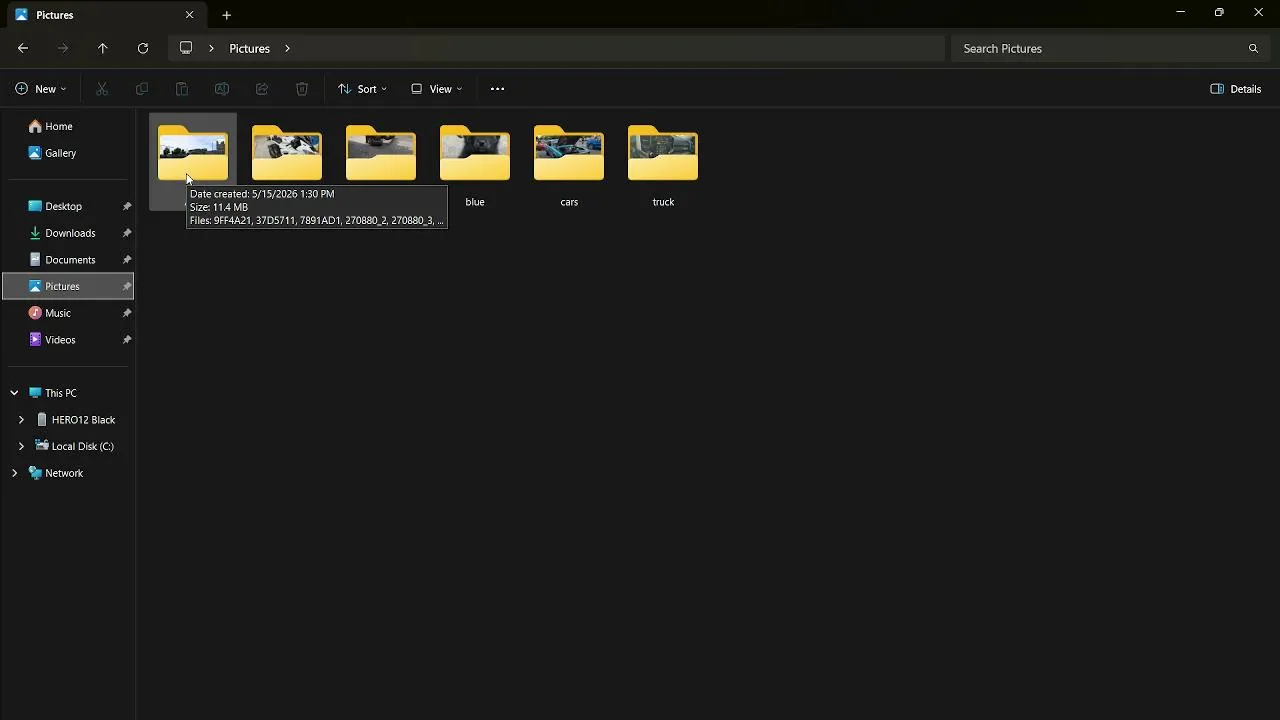Click Pictures in the address breadcrumb
The height and width of the screenshot is (720, 1280).
249,48
